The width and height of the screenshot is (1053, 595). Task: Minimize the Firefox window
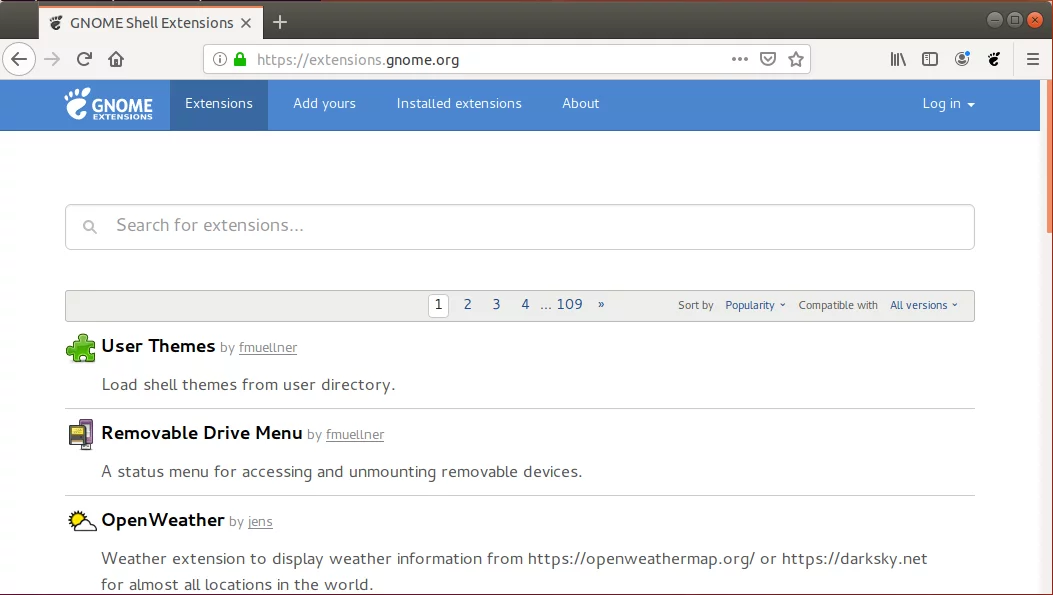pos(995,20)
